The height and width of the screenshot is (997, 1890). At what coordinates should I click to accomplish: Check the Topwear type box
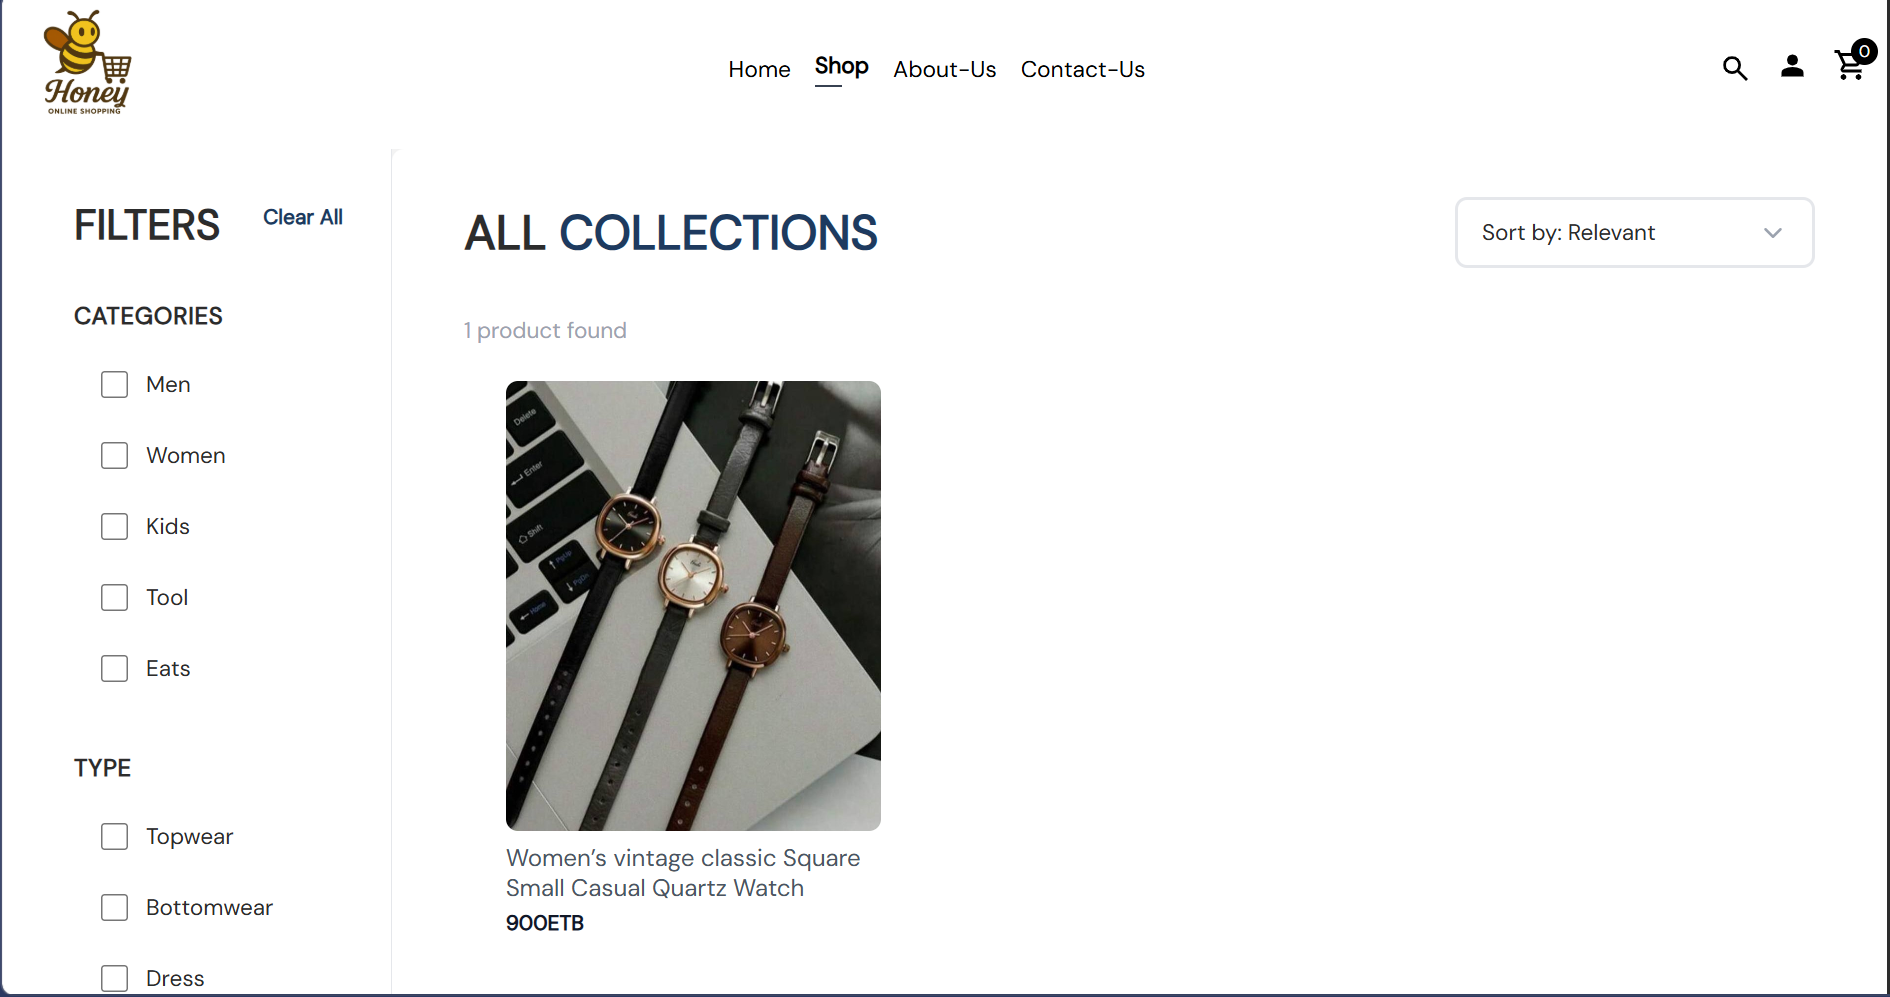click(x=114, y=837)
